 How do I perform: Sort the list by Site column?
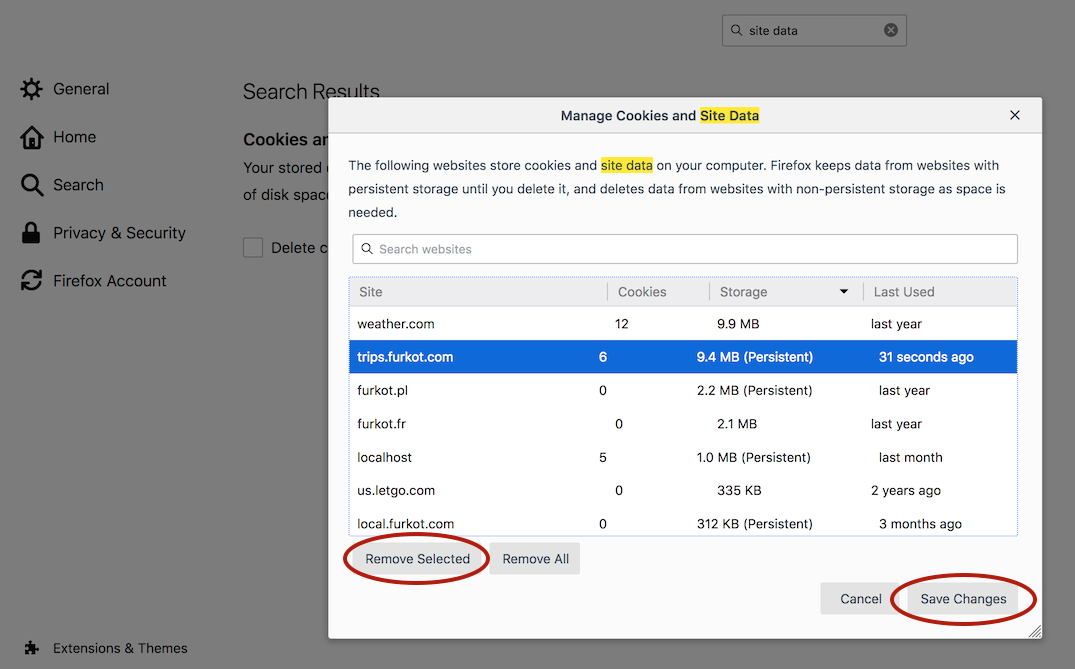pyautogui.click(x=478, y=292)
